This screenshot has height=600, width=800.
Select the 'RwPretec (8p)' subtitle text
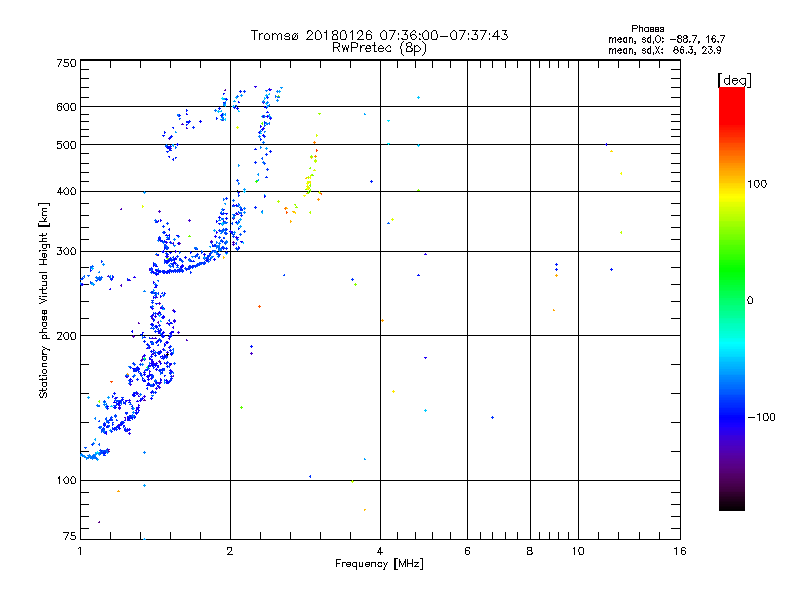379,48
